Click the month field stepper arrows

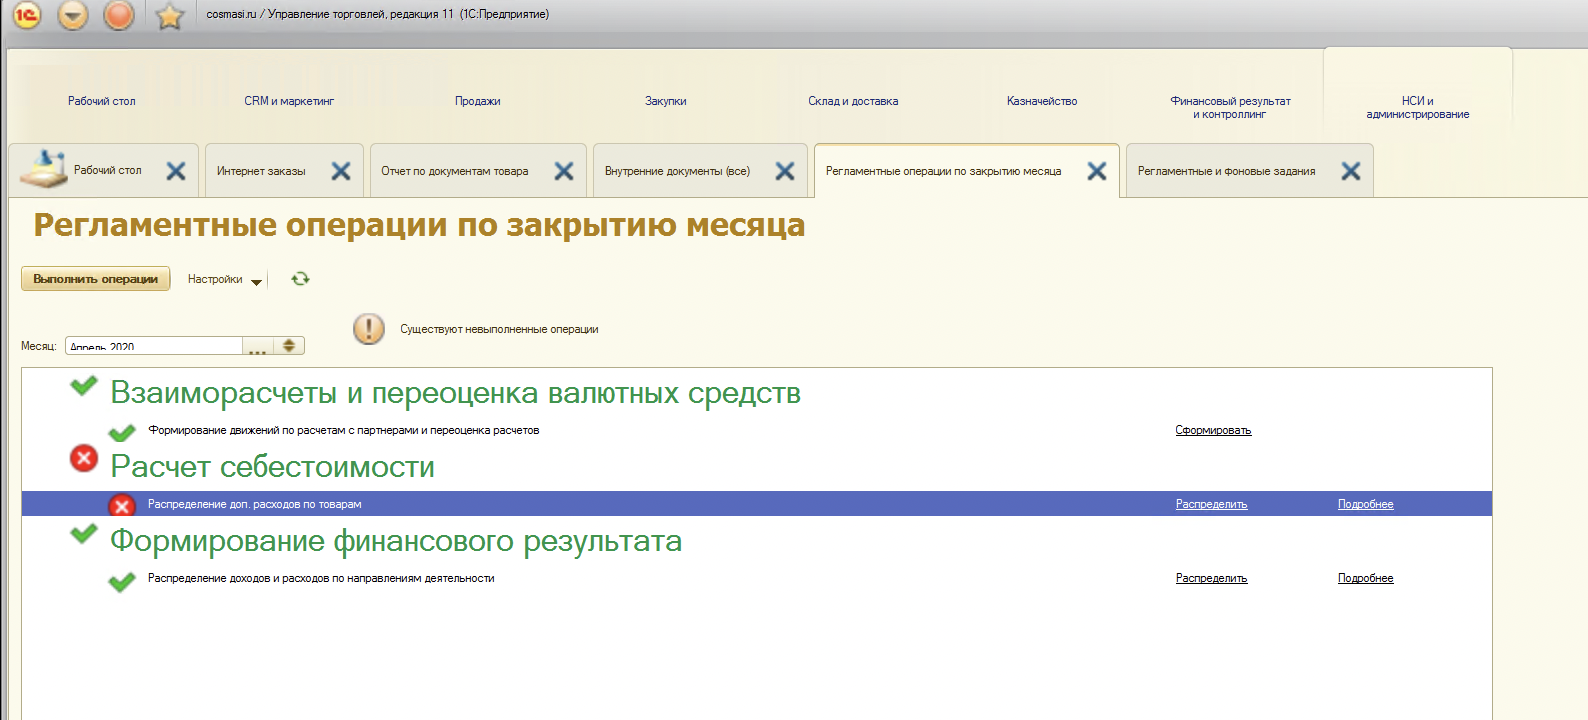289,346
